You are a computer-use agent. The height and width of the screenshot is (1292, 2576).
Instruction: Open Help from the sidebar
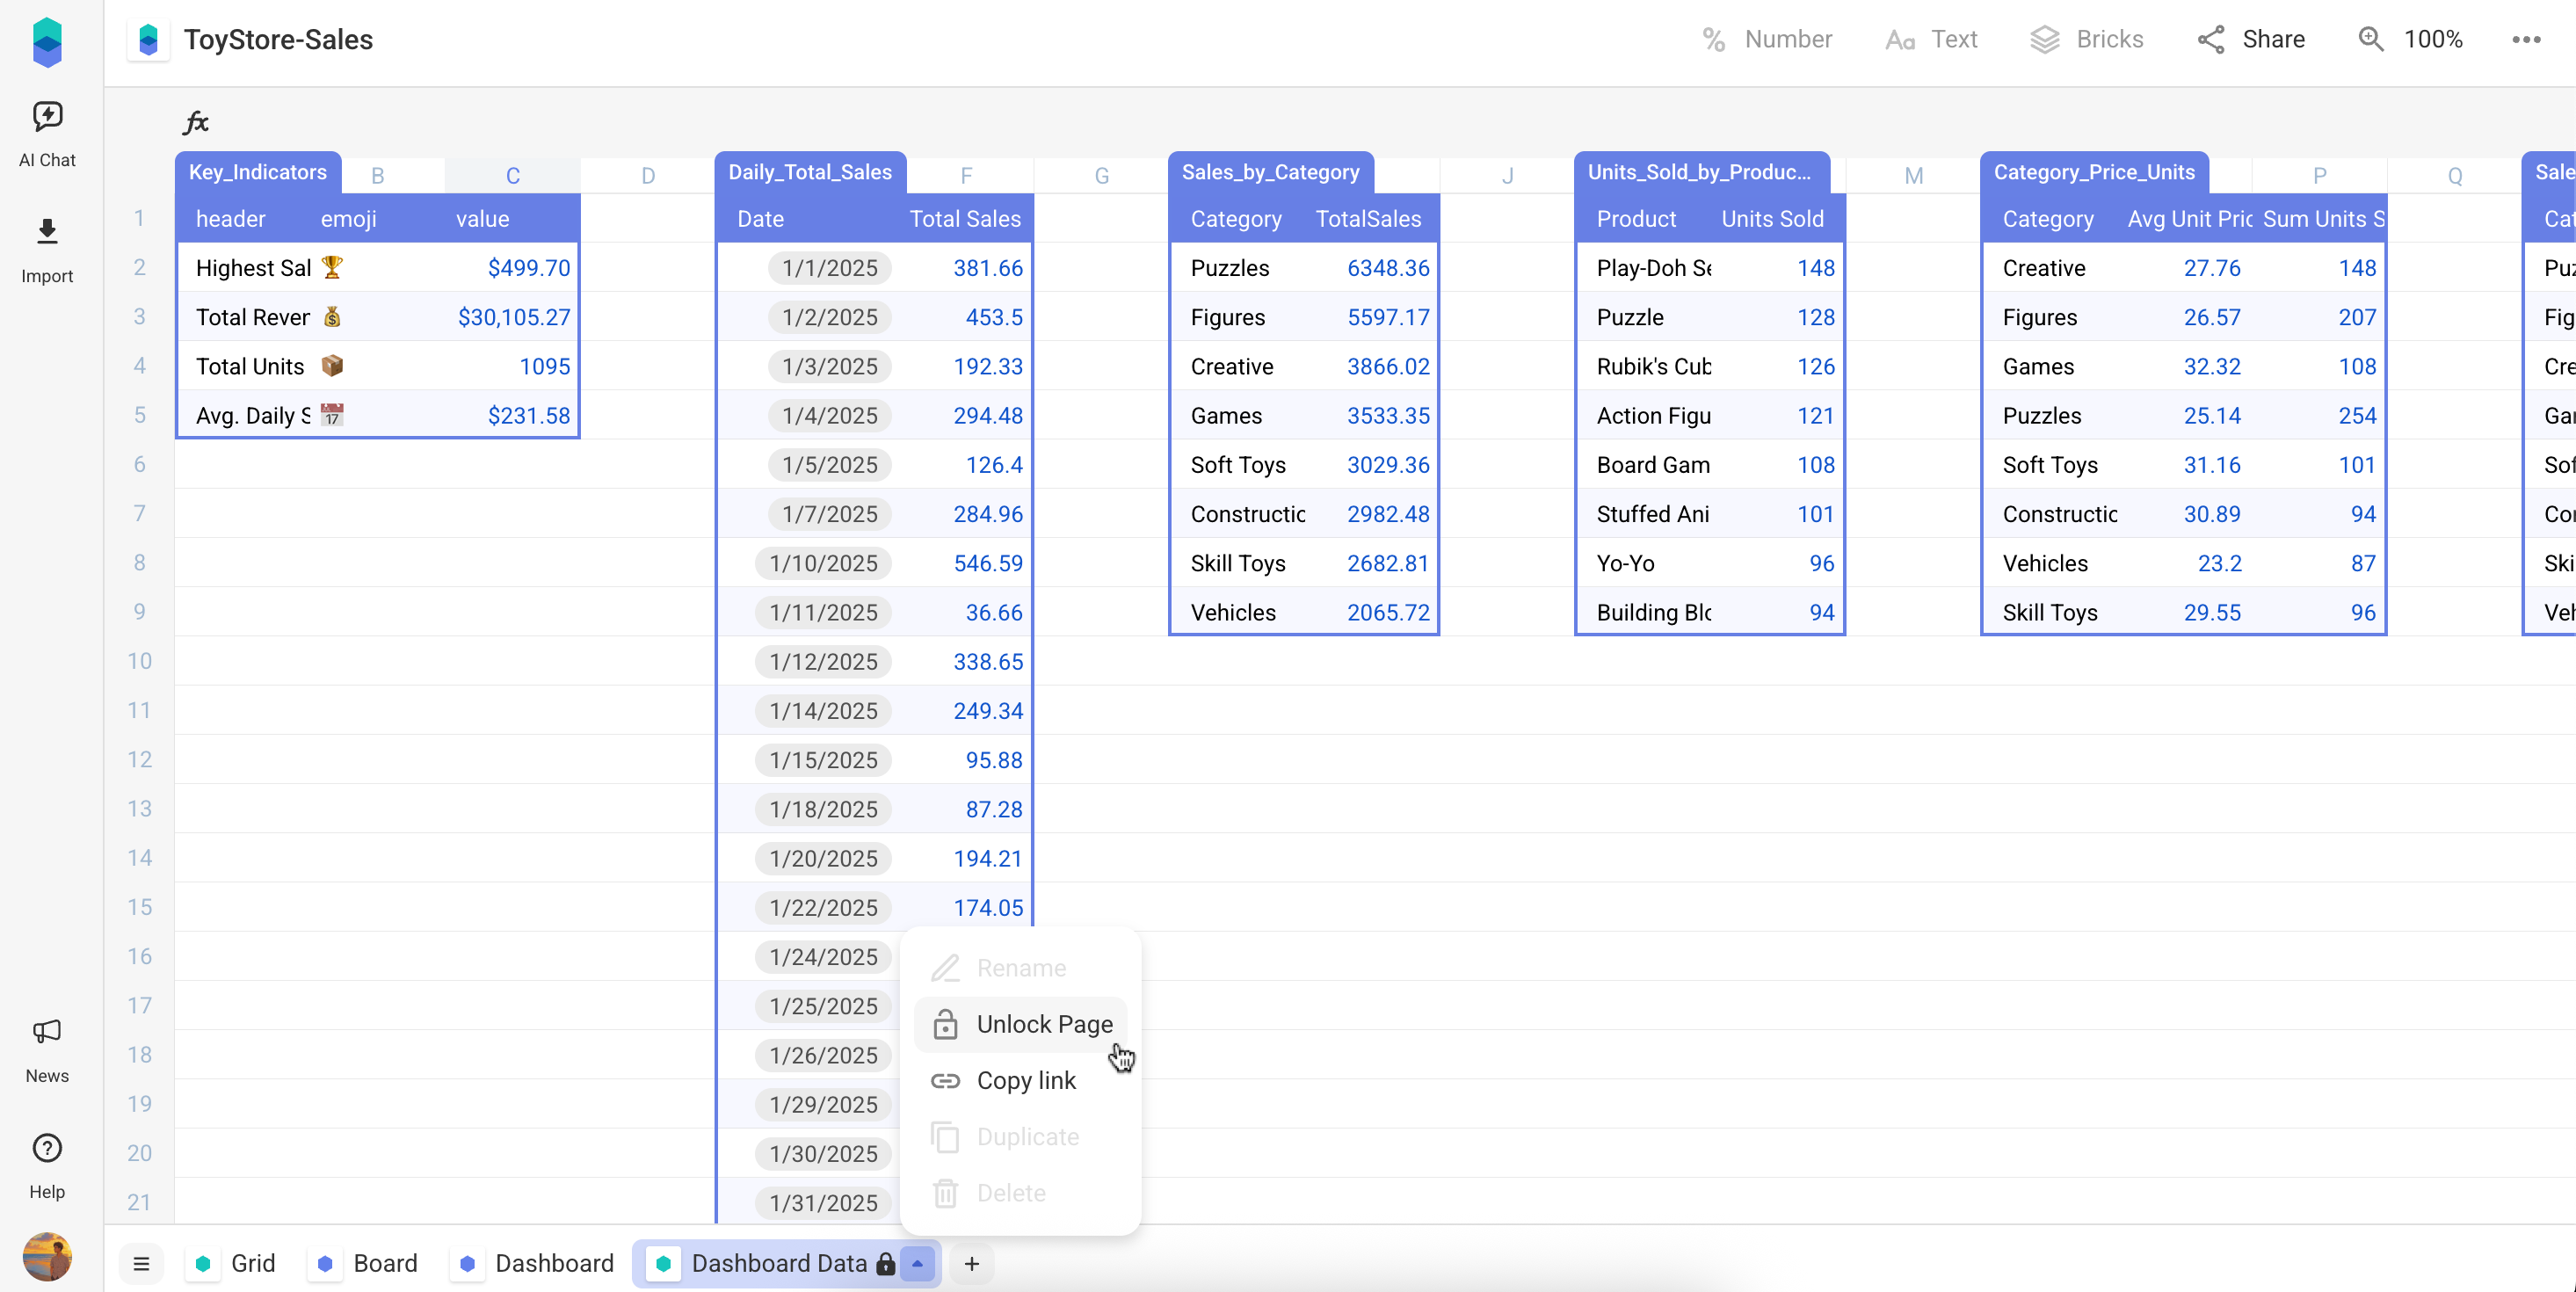pos(47,1164)
